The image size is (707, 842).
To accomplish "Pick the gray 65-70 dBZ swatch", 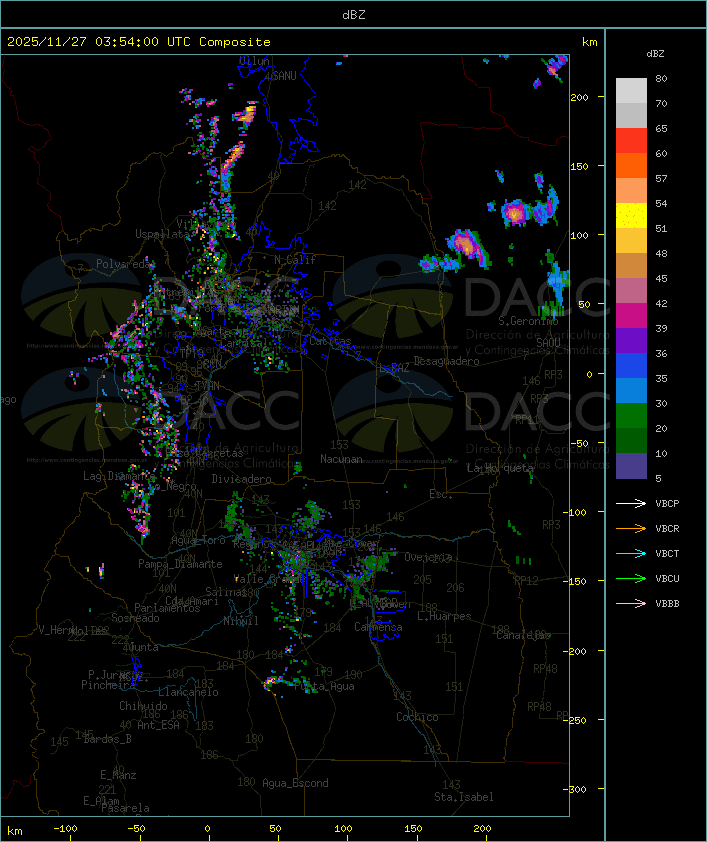I will coord(631,115).
